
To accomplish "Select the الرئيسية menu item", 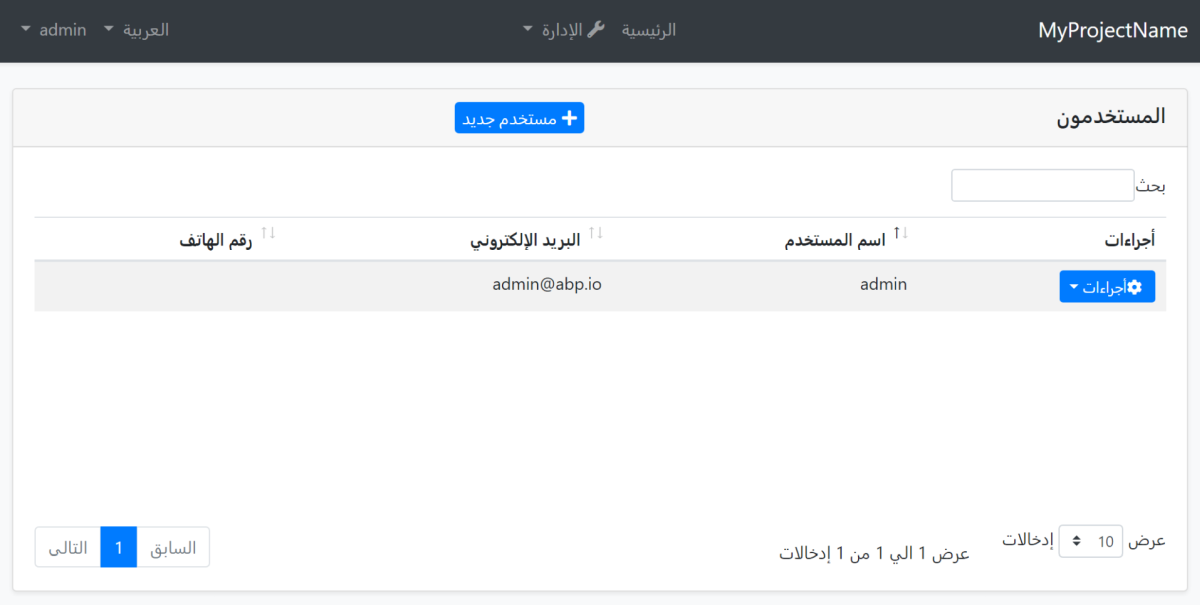I will [x=648, y=29].
